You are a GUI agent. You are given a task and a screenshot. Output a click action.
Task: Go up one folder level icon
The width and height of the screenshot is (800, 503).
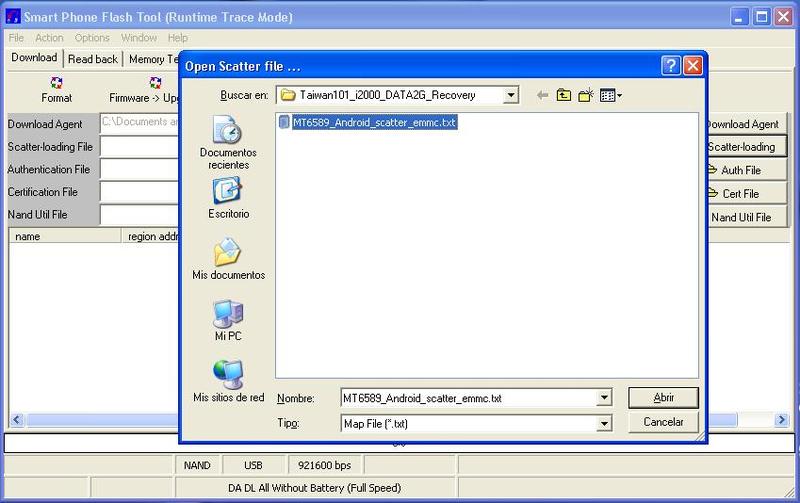click(564, 95)
